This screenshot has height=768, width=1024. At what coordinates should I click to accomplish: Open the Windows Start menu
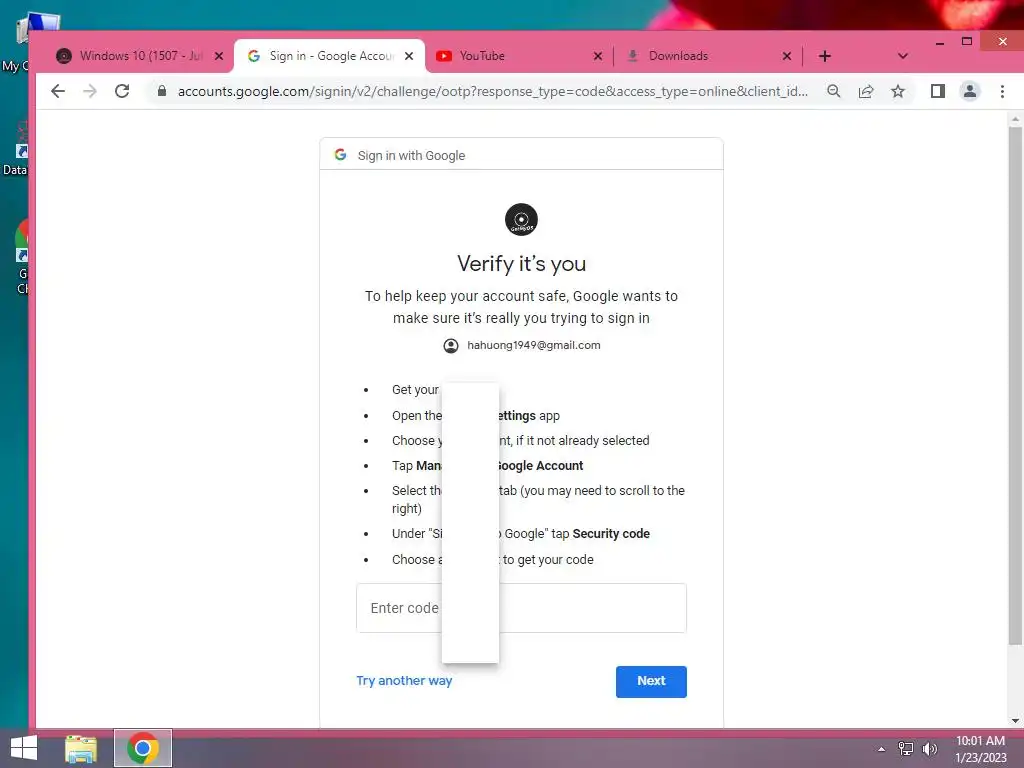[24, 748]
